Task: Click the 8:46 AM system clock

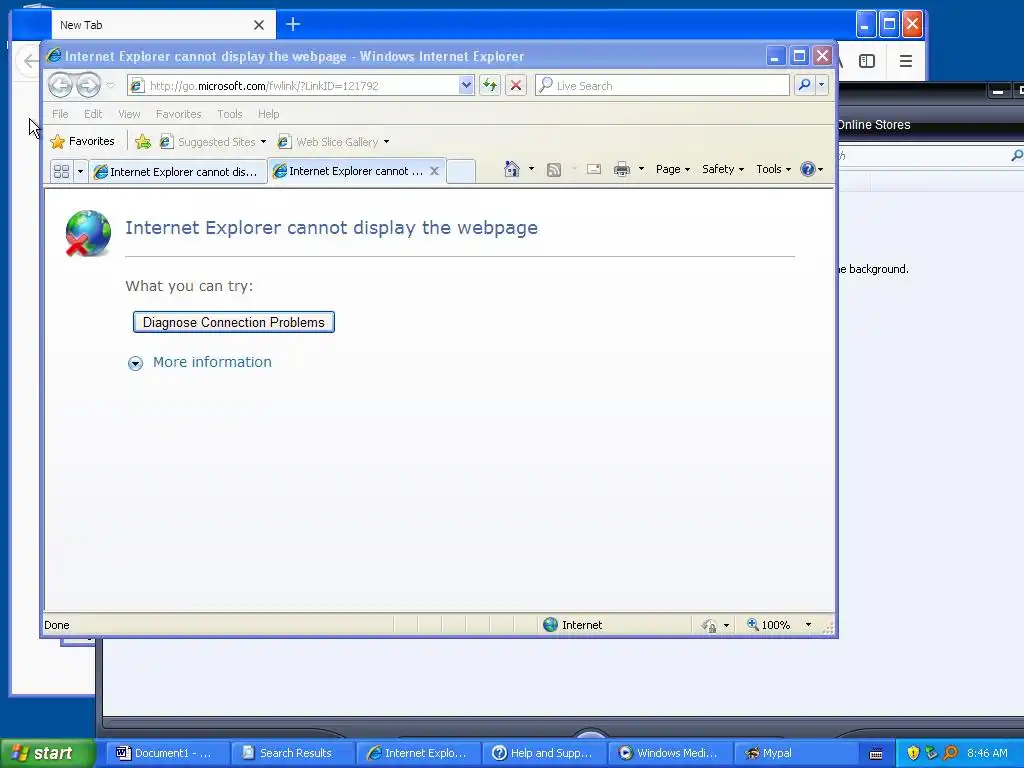Action: [987, 753]
